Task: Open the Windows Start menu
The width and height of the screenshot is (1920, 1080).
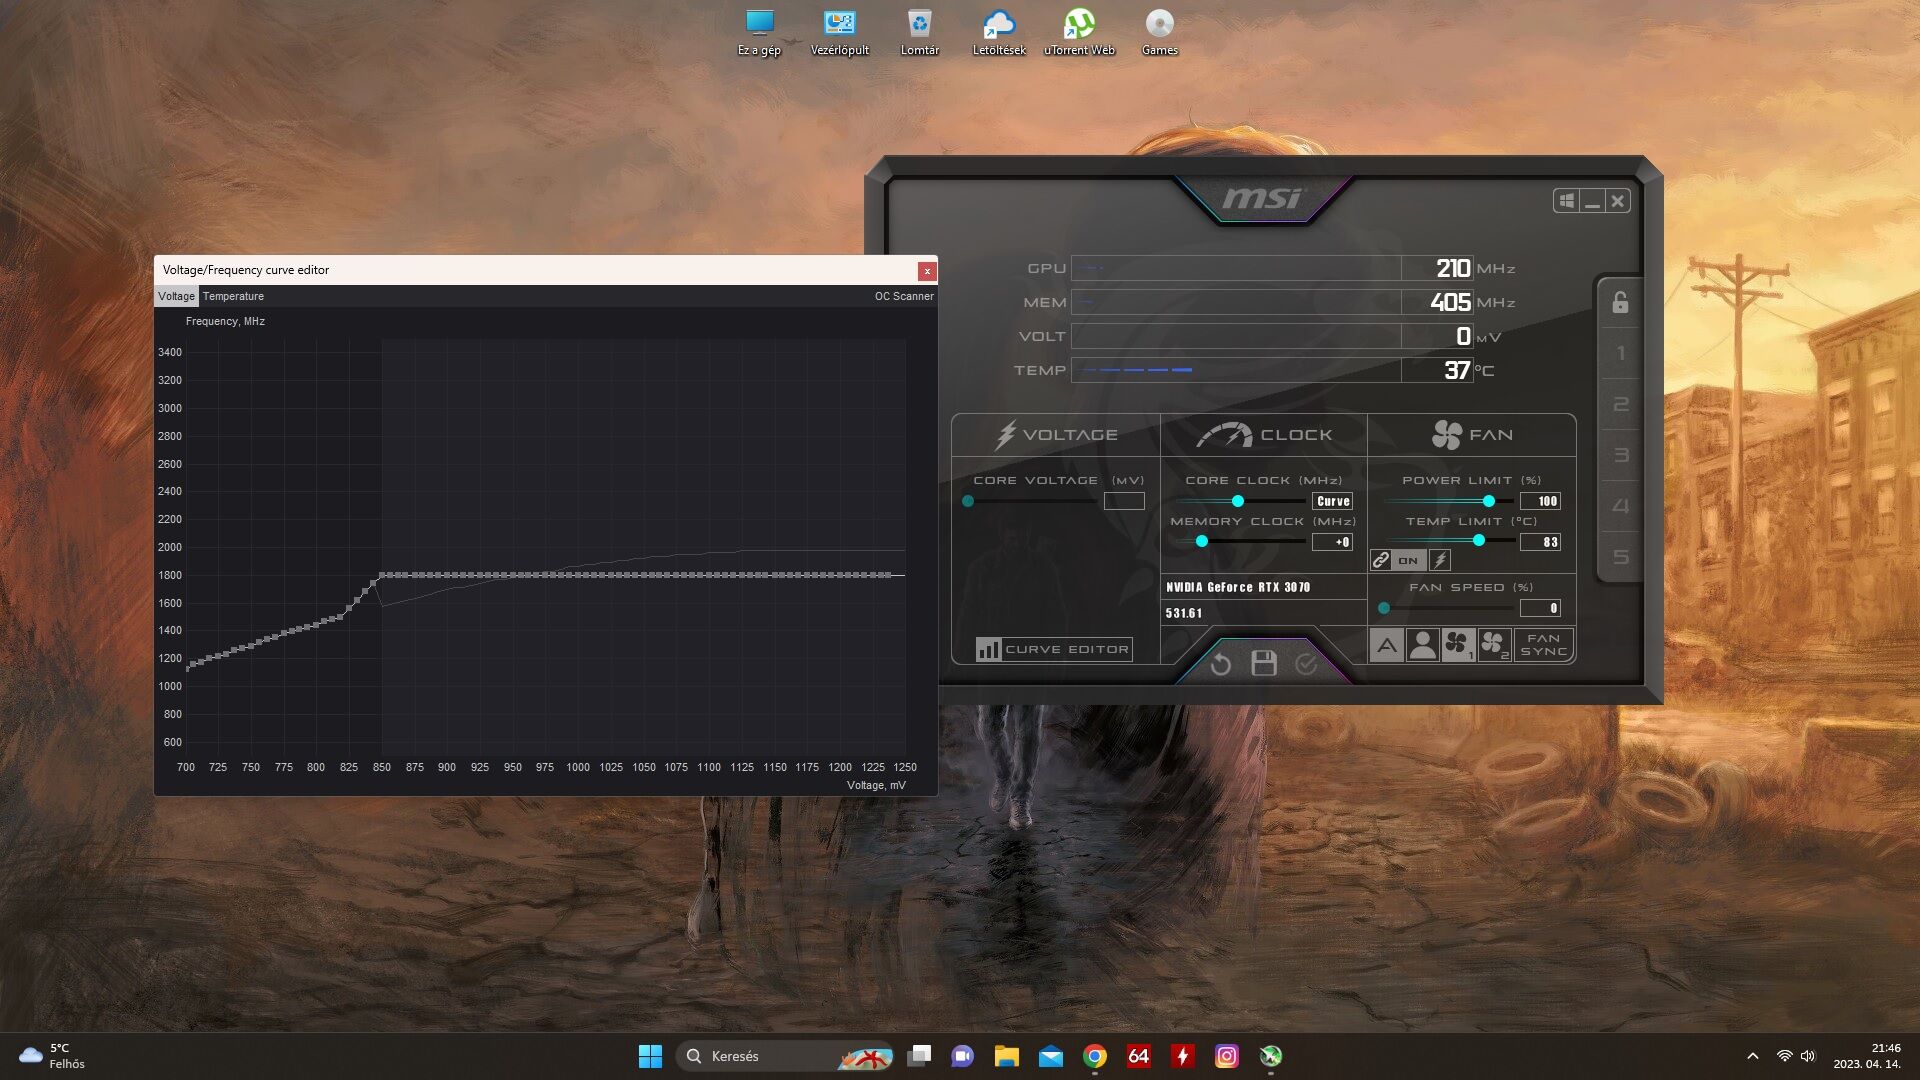Action: [x=650, y=1056]
